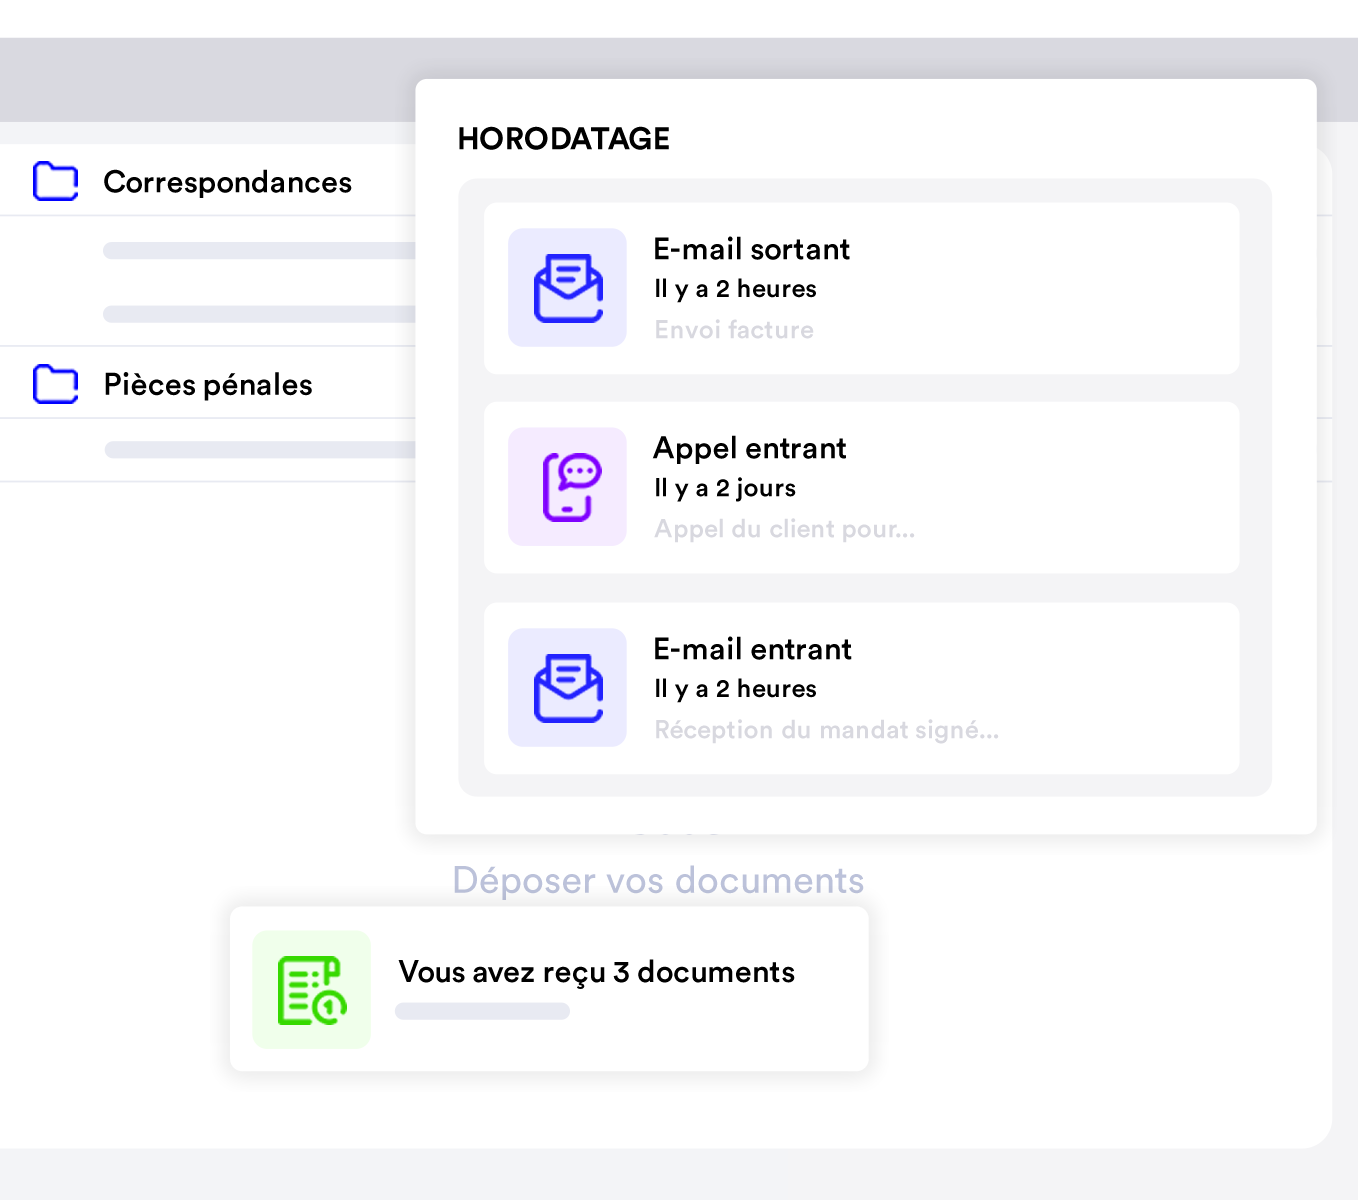Click the HORODATAGE panel heading

(563, 139)
